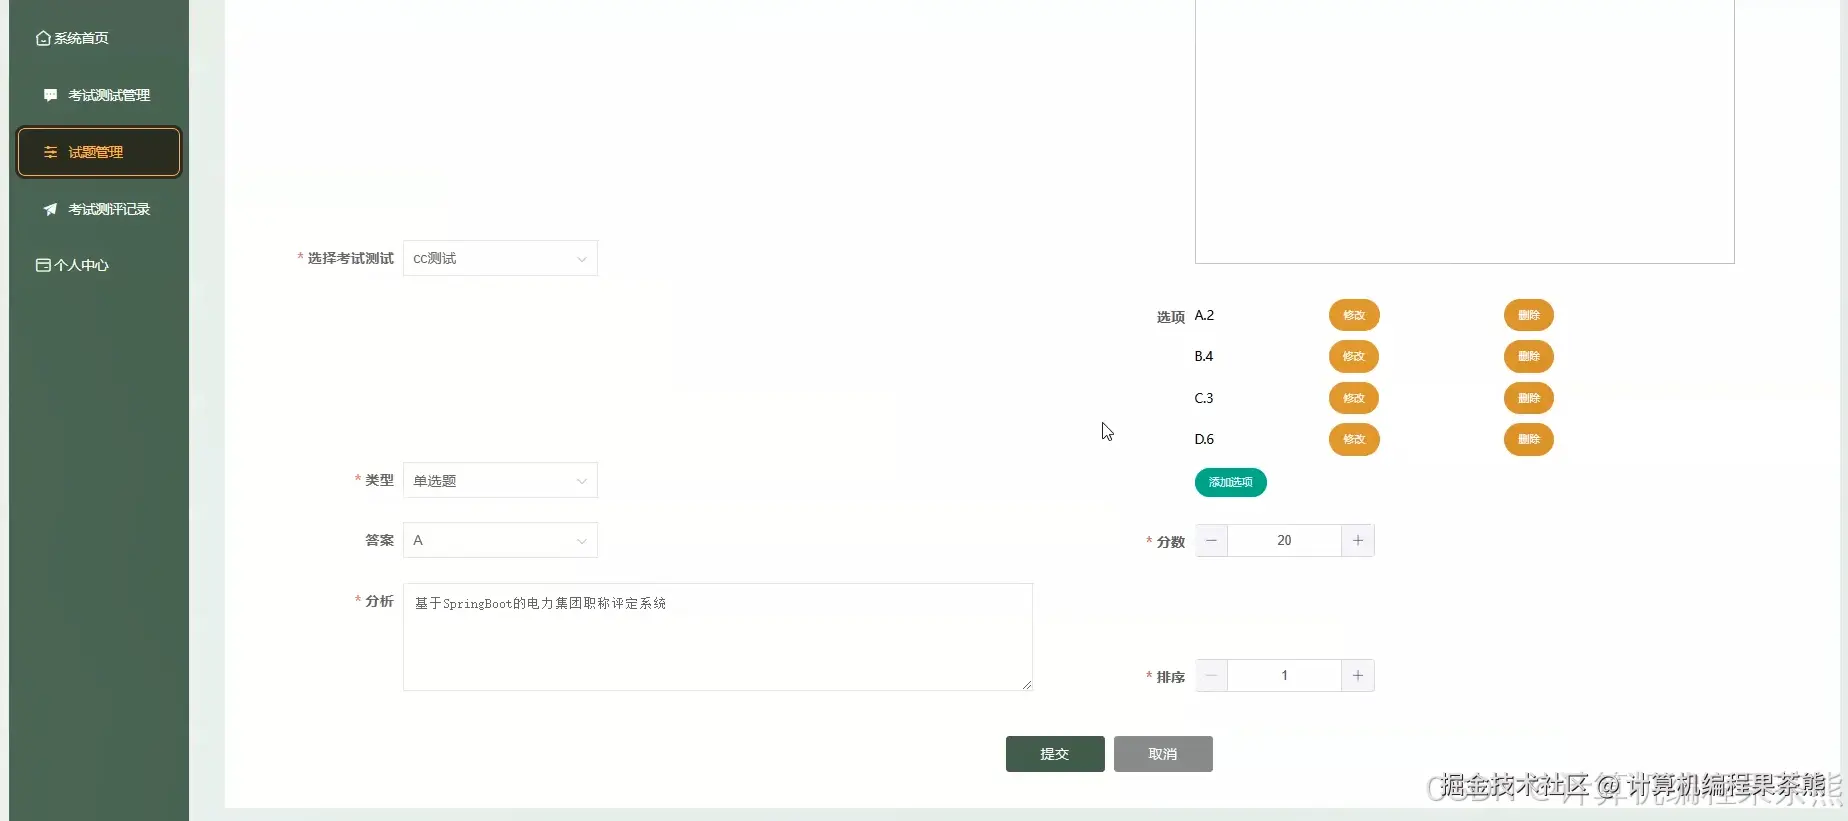The width and height of the screenshot is (1848, 821).
Task: Click the sliders icon beside 试题管理
Action: point(50,152)
